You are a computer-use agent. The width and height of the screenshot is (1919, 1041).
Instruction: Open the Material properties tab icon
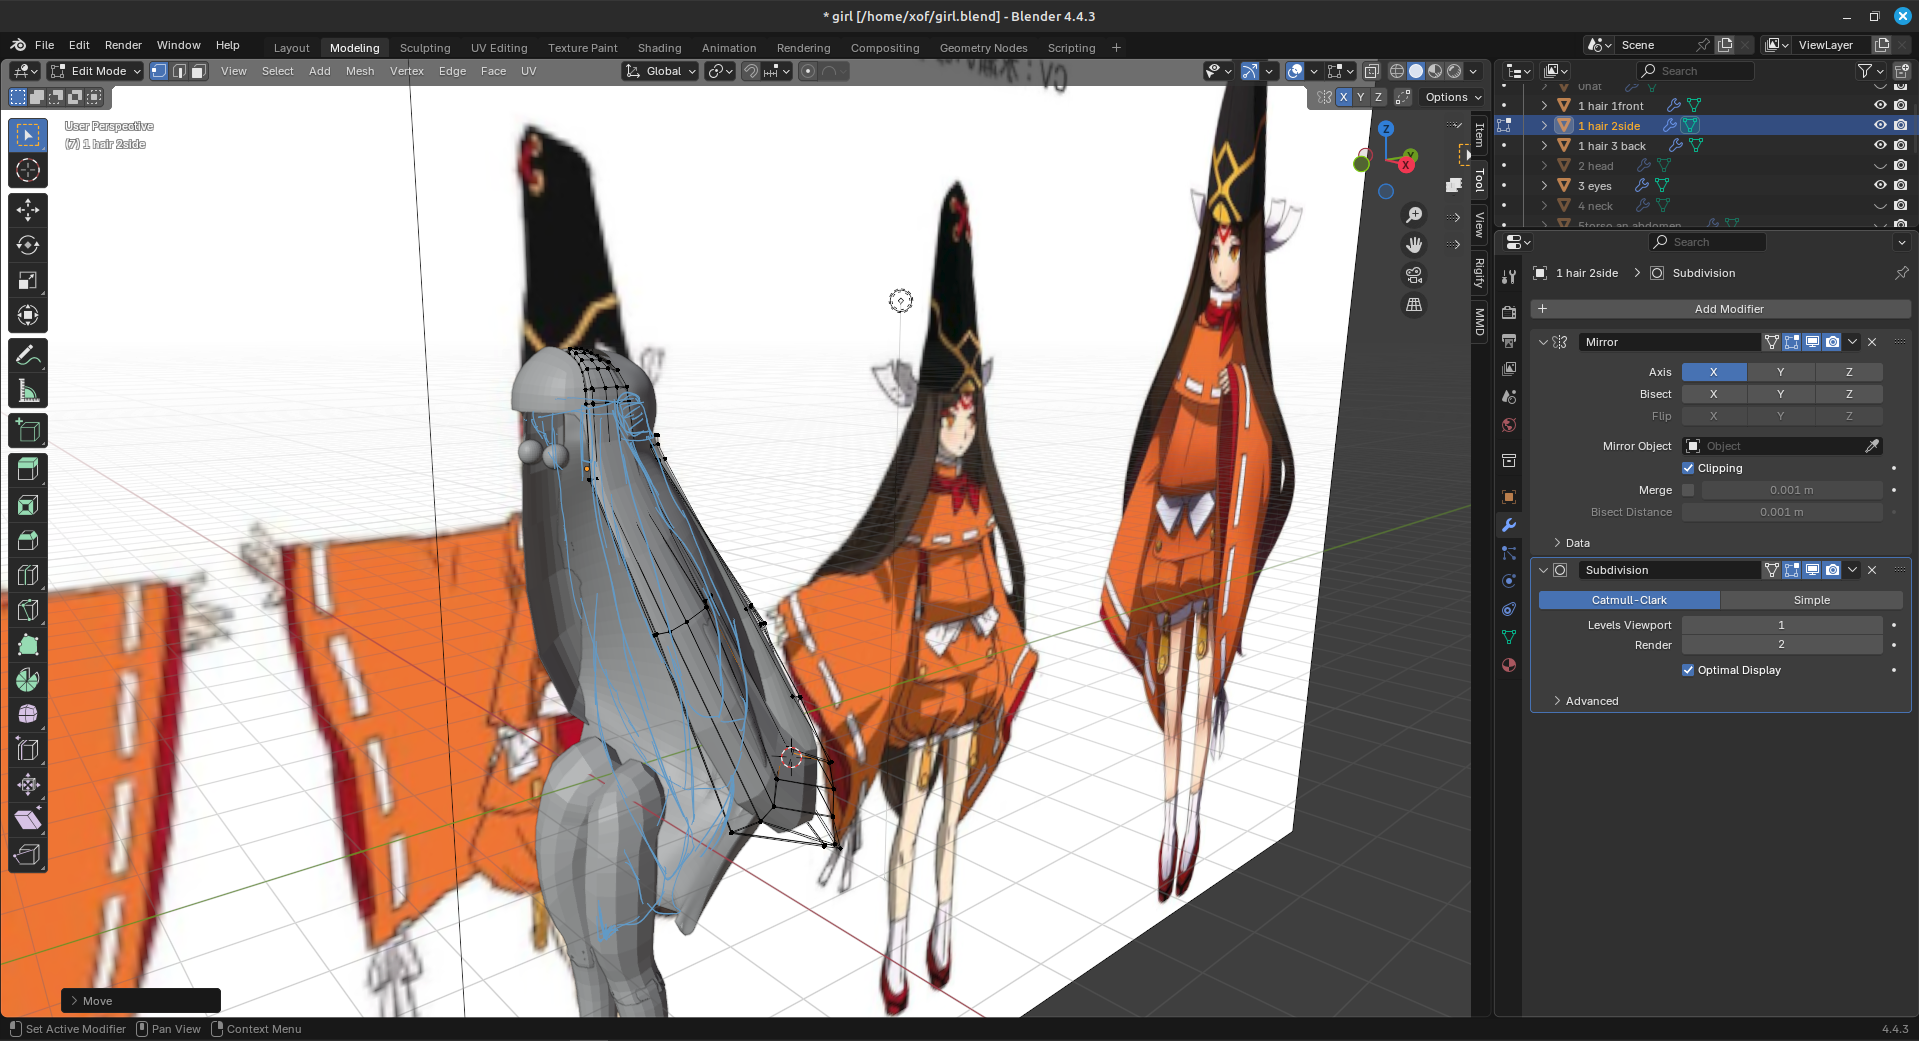coord(1509,665)
